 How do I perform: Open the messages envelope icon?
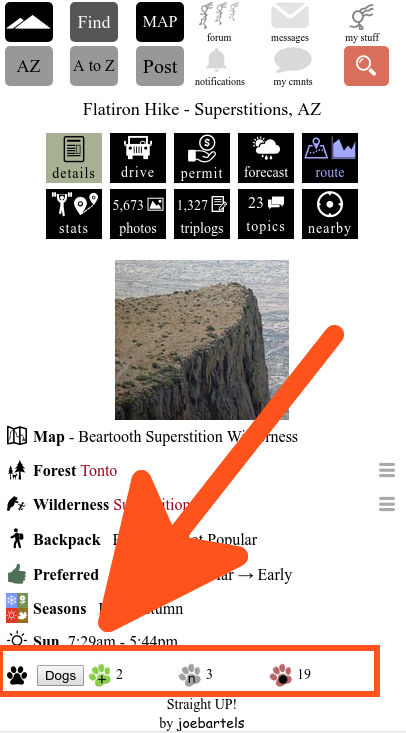coord(290,16)
